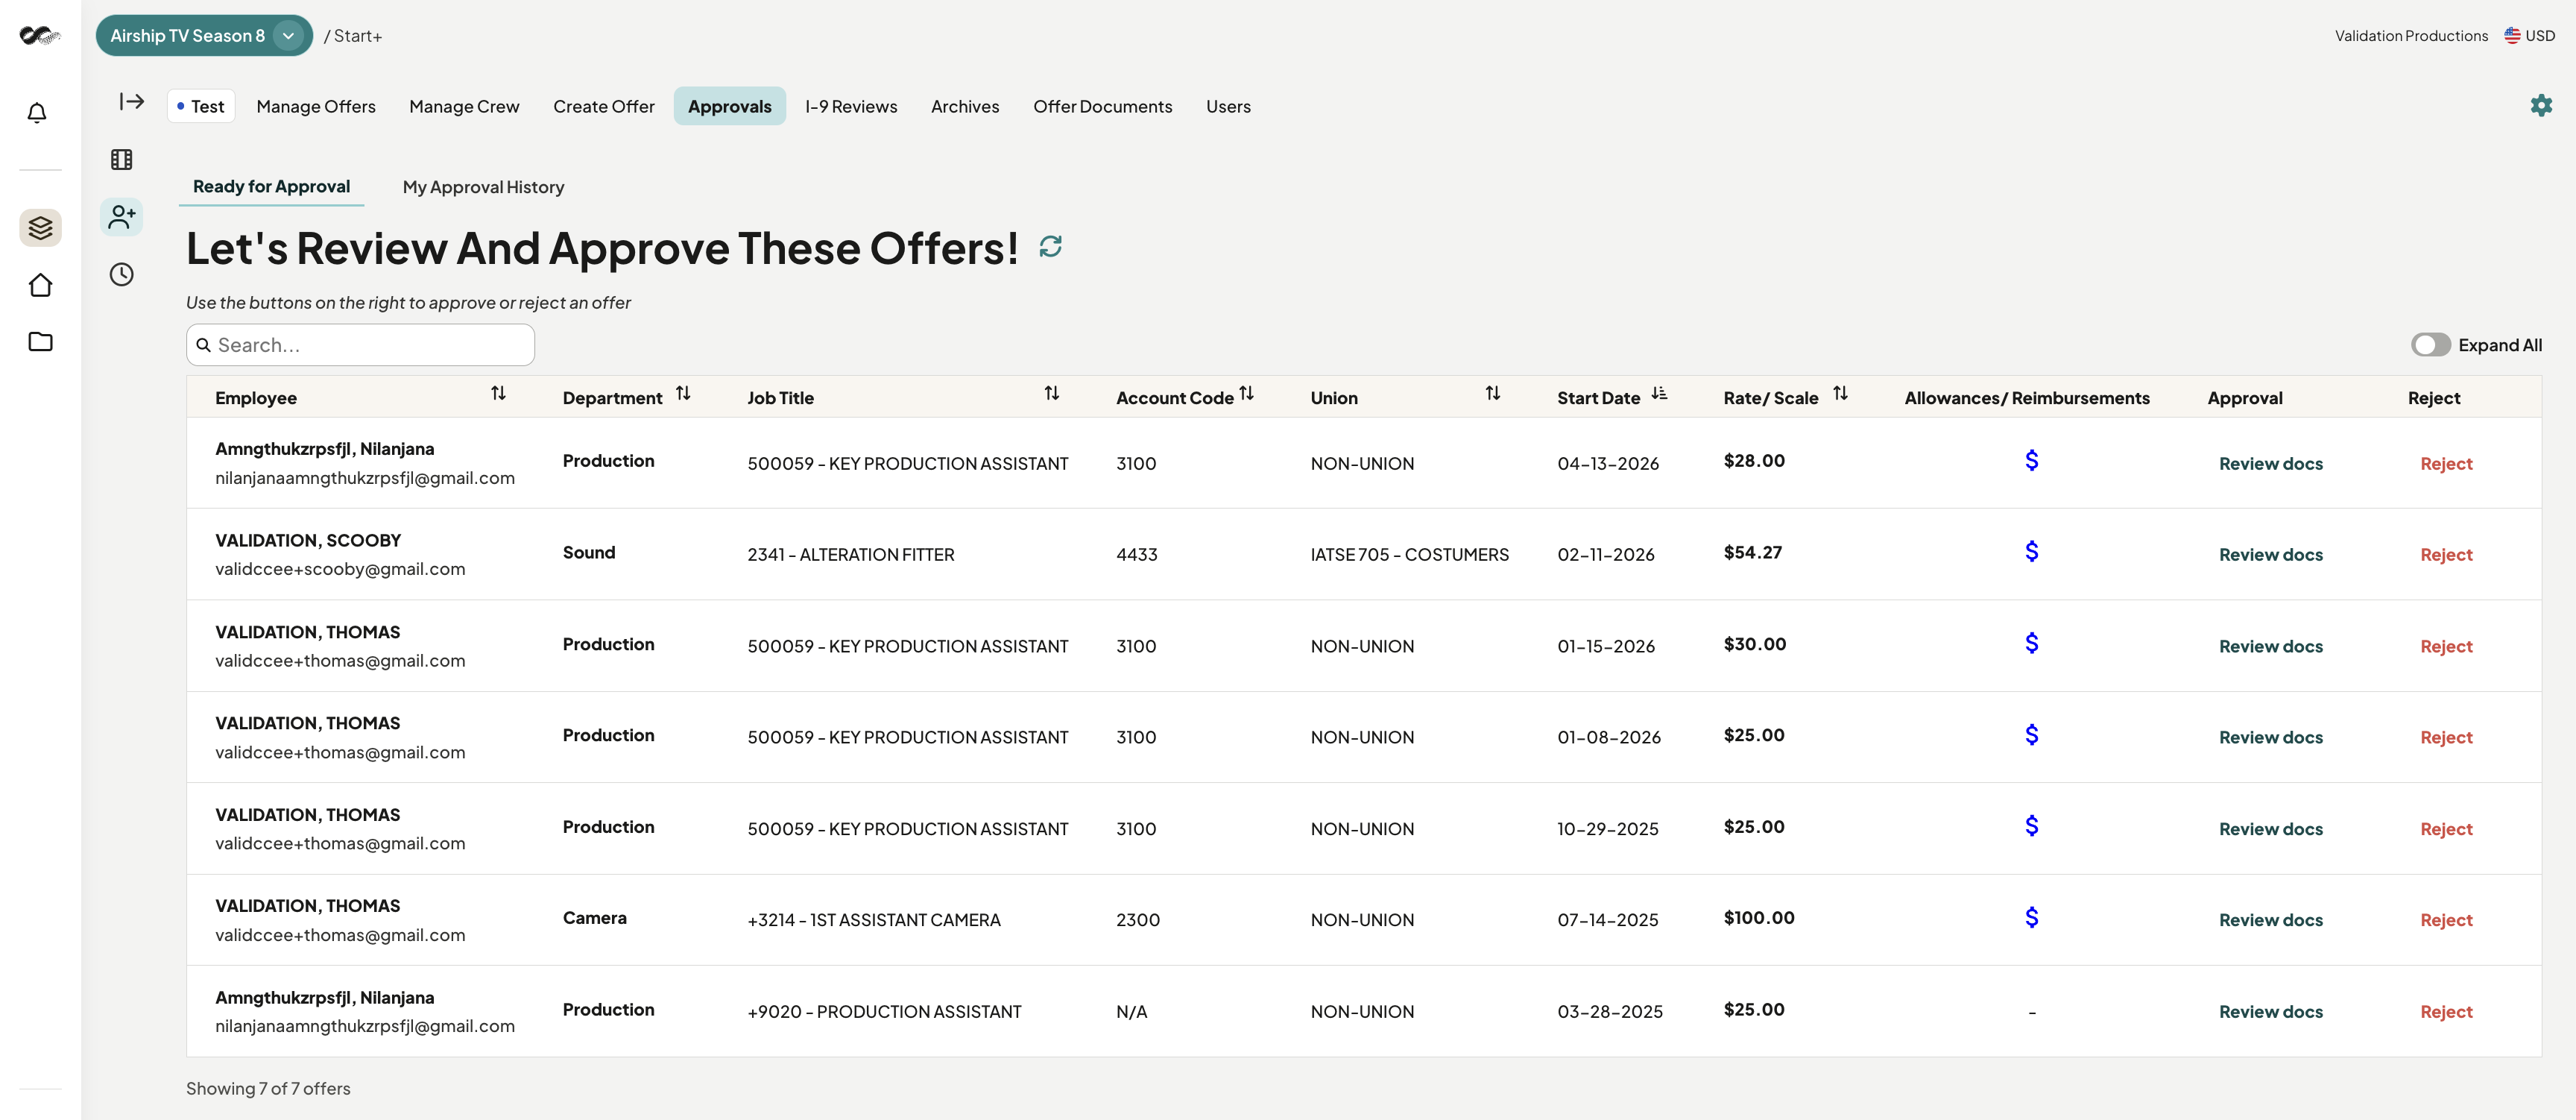2576x1120 pixels.
Task: Click '+3214 - 1ST ASSISTANT CAMERA' job title
Action: click(873, 920)
